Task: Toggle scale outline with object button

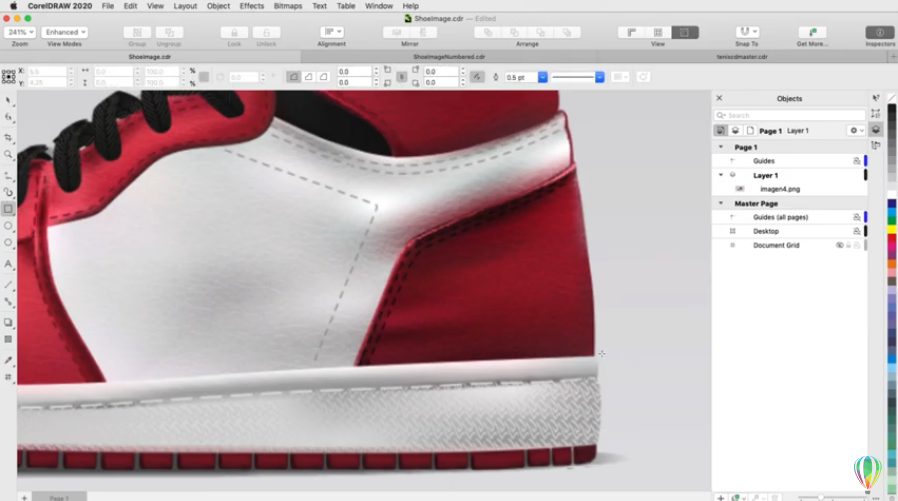Action: [476, 77]
